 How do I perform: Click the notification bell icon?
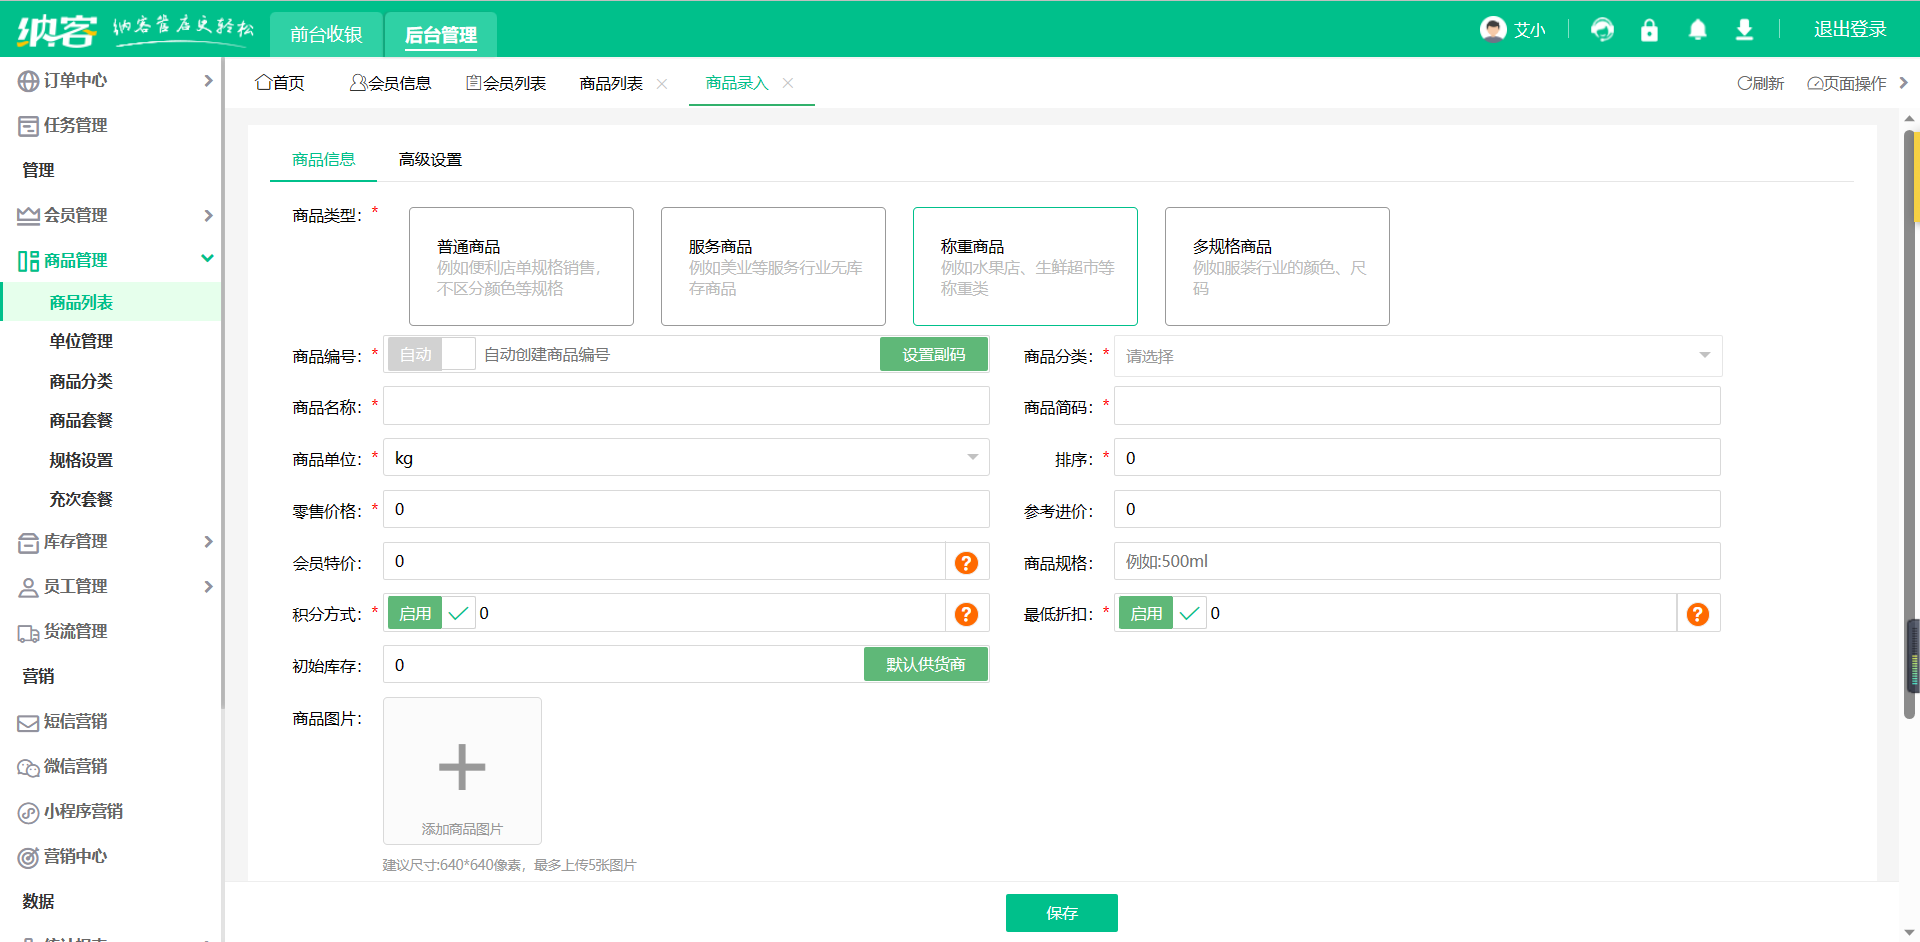point(1697,30)
